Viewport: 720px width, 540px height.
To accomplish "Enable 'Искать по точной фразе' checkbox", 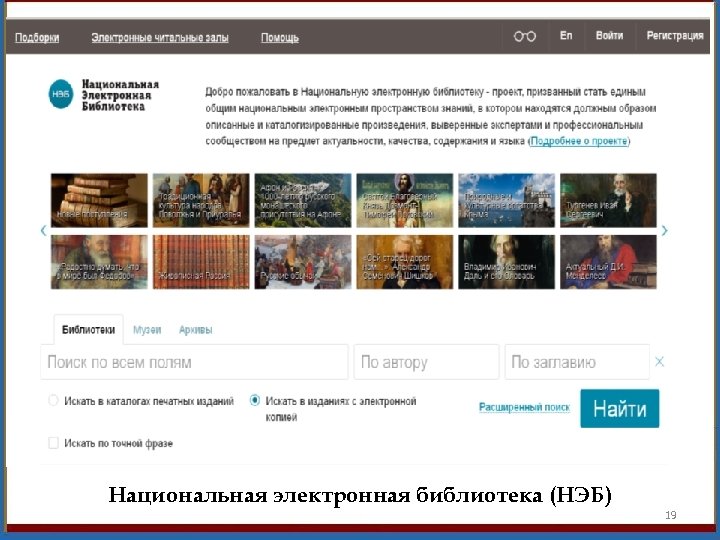I will (53, 443).
